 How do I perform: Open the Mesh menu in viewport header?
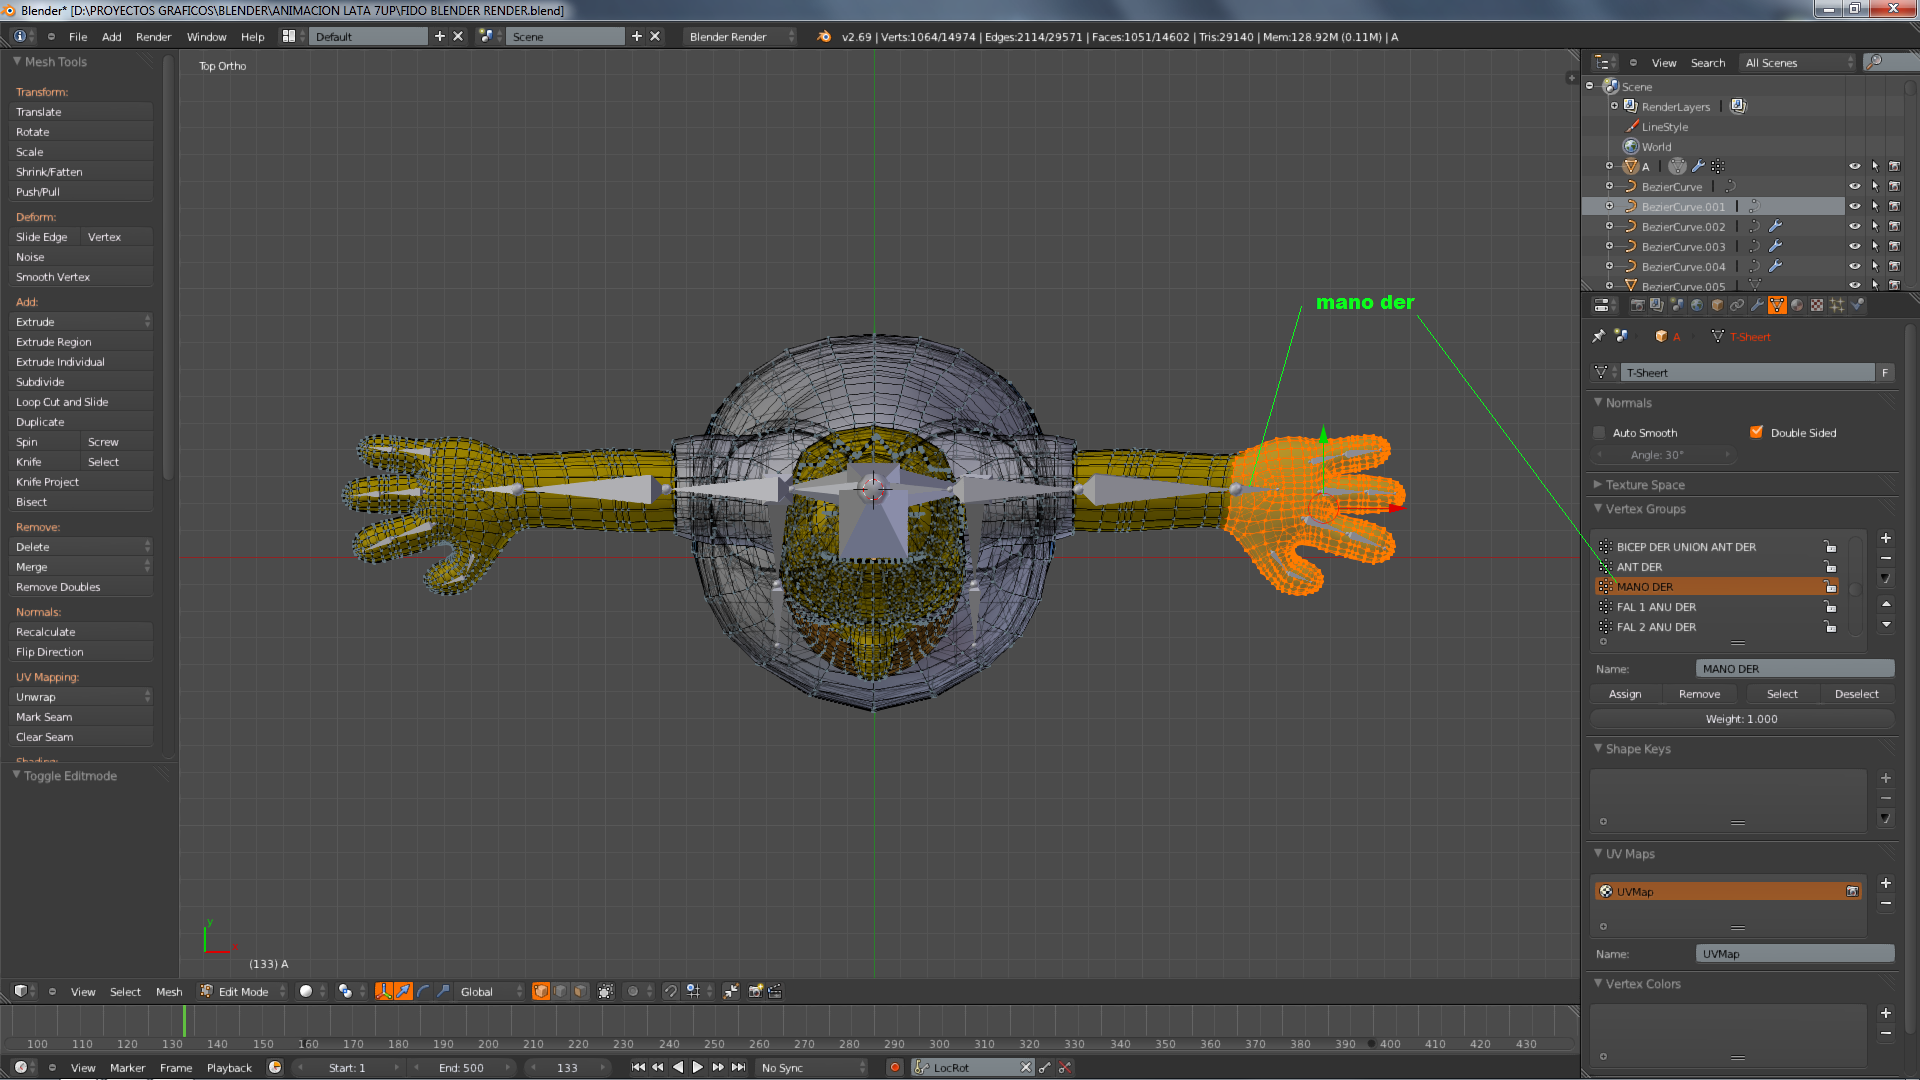(169, 991)
